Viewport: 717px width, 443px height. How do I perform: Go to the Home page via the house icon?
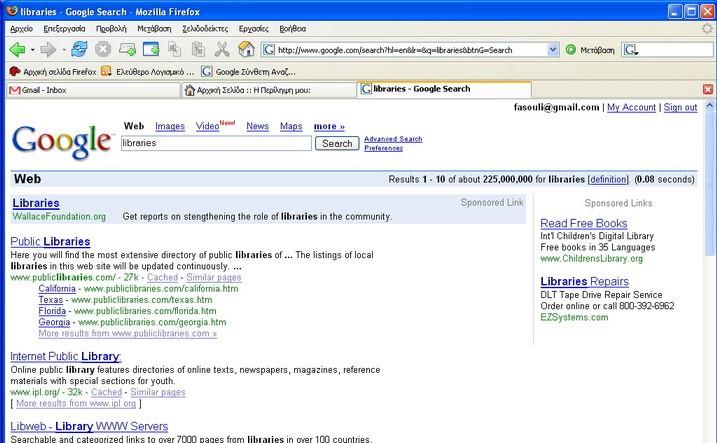click(246, 49)
